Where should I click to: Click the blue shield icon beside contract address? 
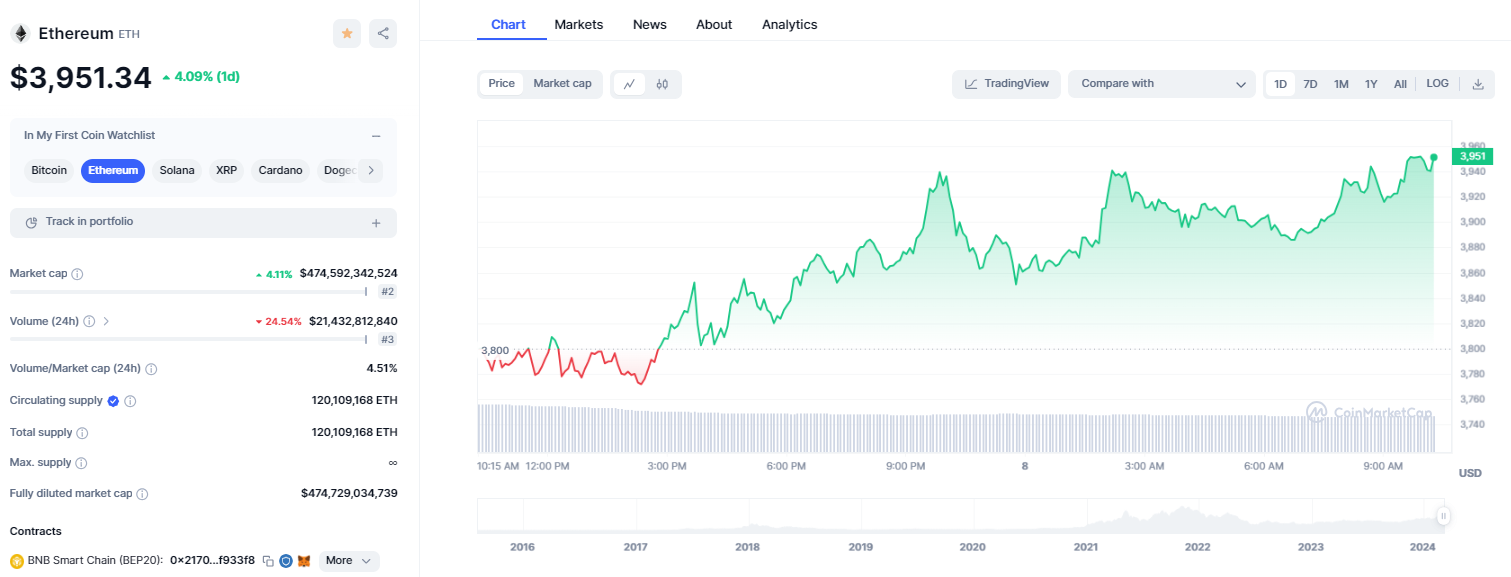[286, 561]
